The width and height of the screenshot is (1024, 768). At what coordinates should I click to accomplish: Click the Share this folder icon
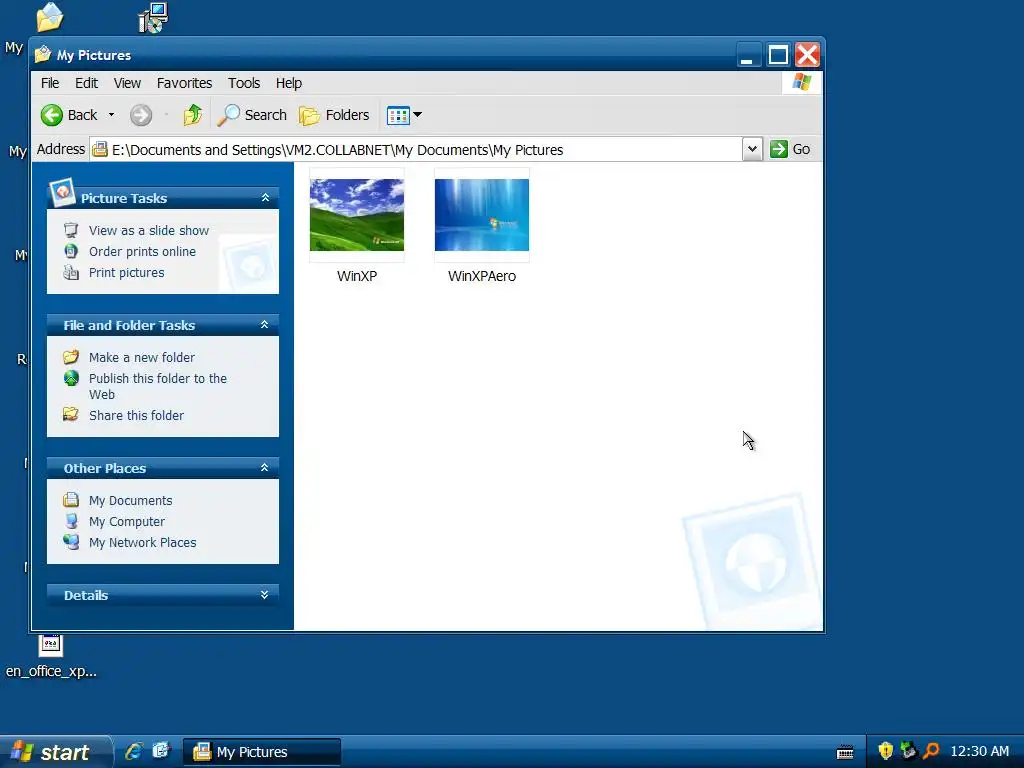(x=71, y=415)
